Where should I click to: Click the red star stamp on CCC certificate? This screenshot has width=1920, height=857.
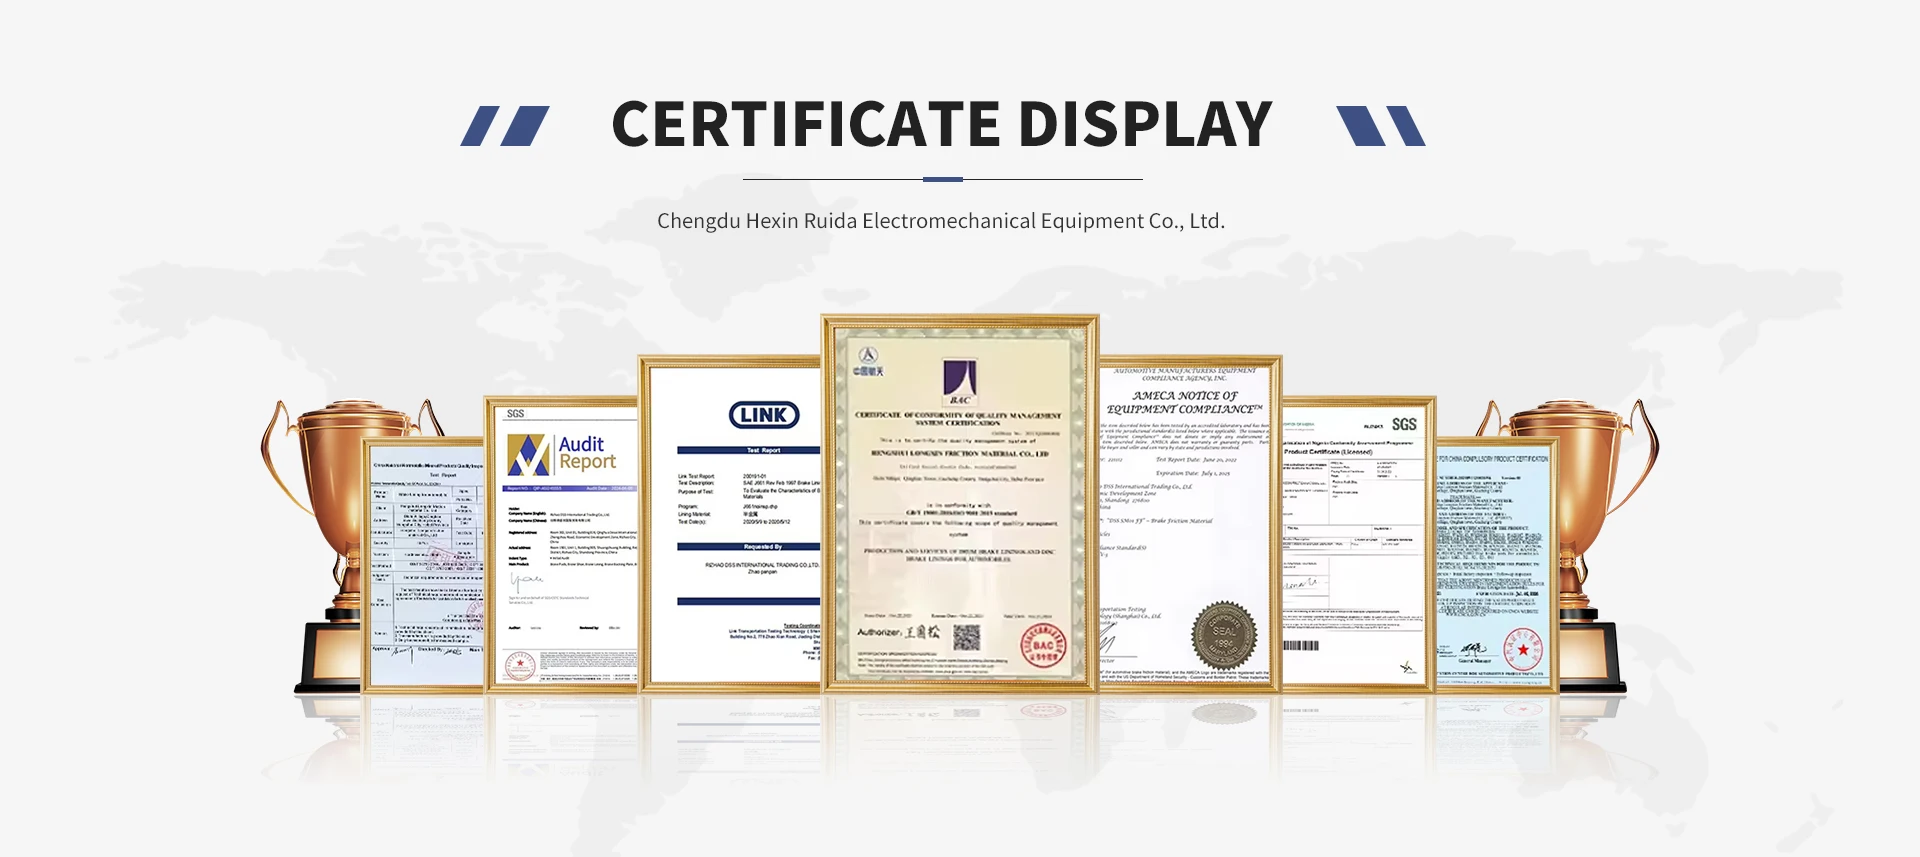(x=1522, y=650)
